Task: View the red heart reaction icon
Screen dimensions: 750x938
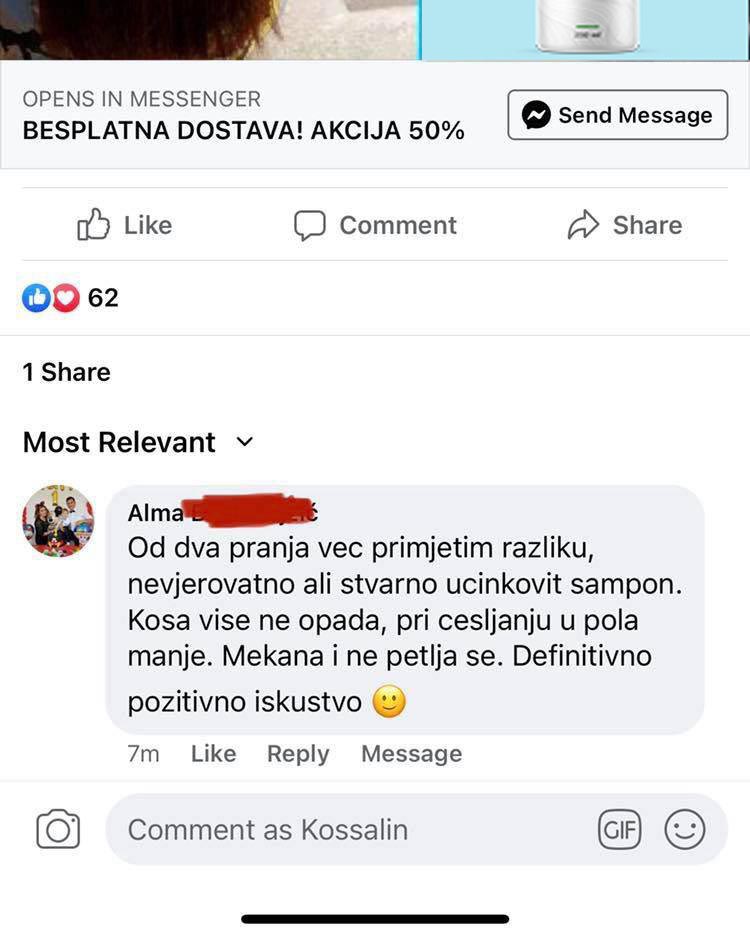Action: 65,297
